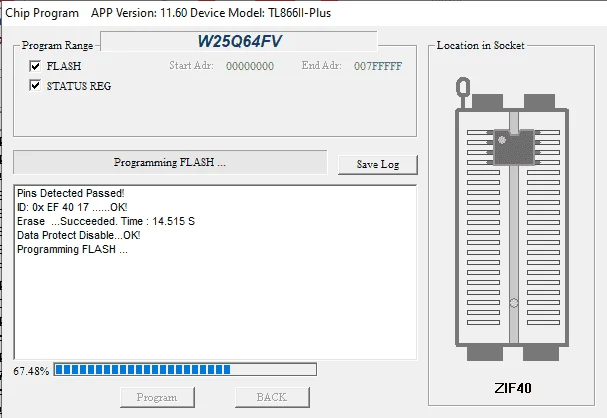
Task: Click the Start Adr value 00000000
Action: point(250,66)
